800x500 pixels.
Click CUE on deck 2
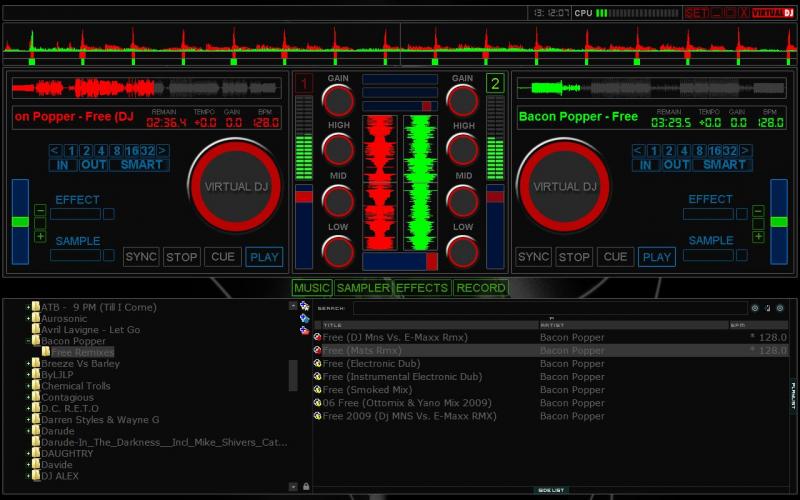[615, 257]
